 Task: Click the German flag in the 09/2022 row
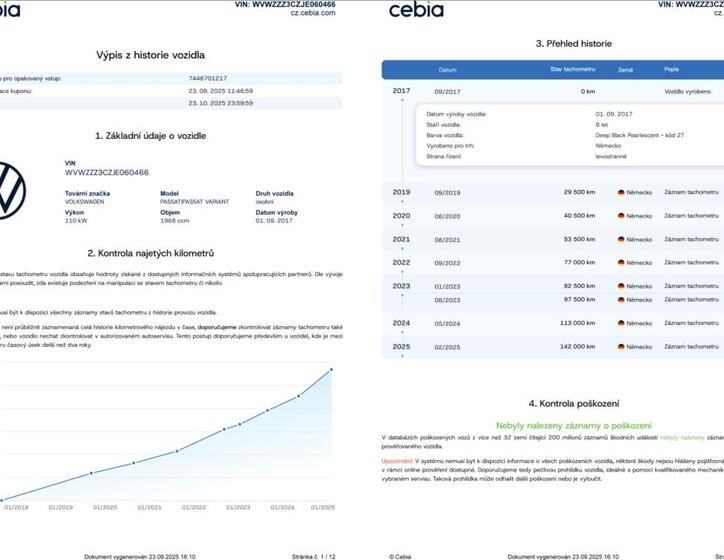pyautogui.click(x=621, y=262)
